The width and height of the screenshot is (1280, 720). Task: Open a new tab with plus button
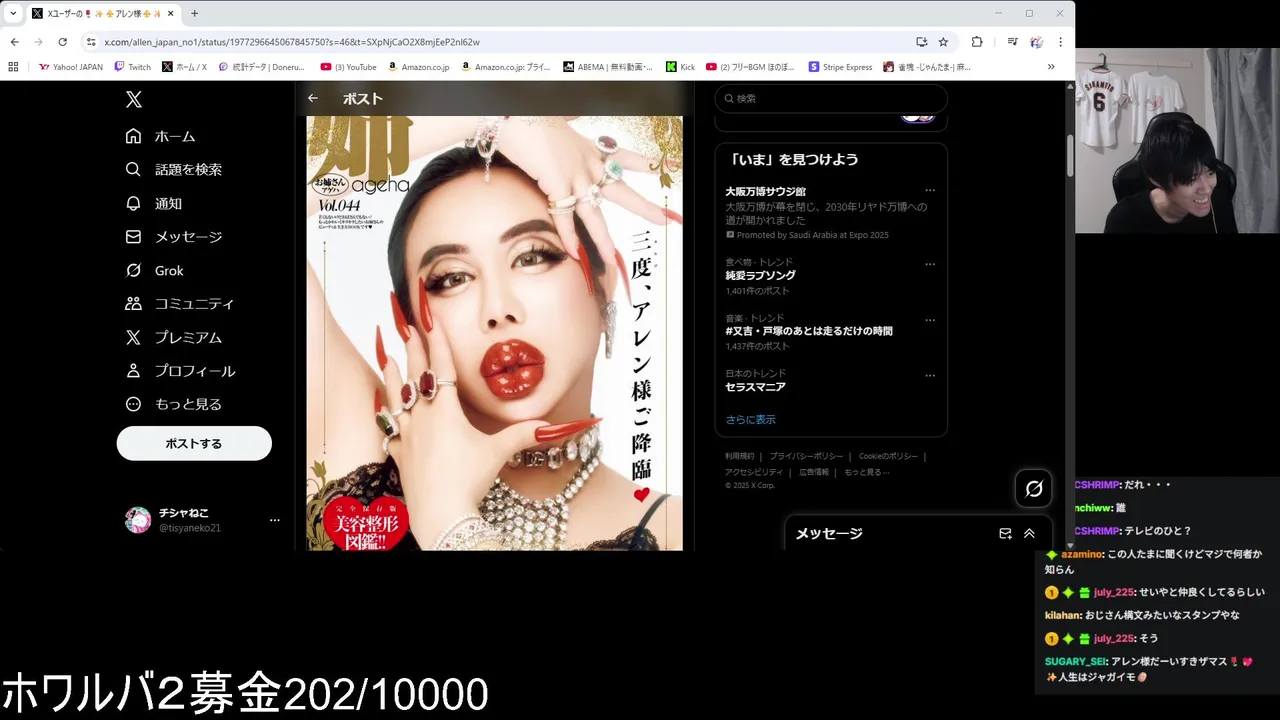pos(194,13)
